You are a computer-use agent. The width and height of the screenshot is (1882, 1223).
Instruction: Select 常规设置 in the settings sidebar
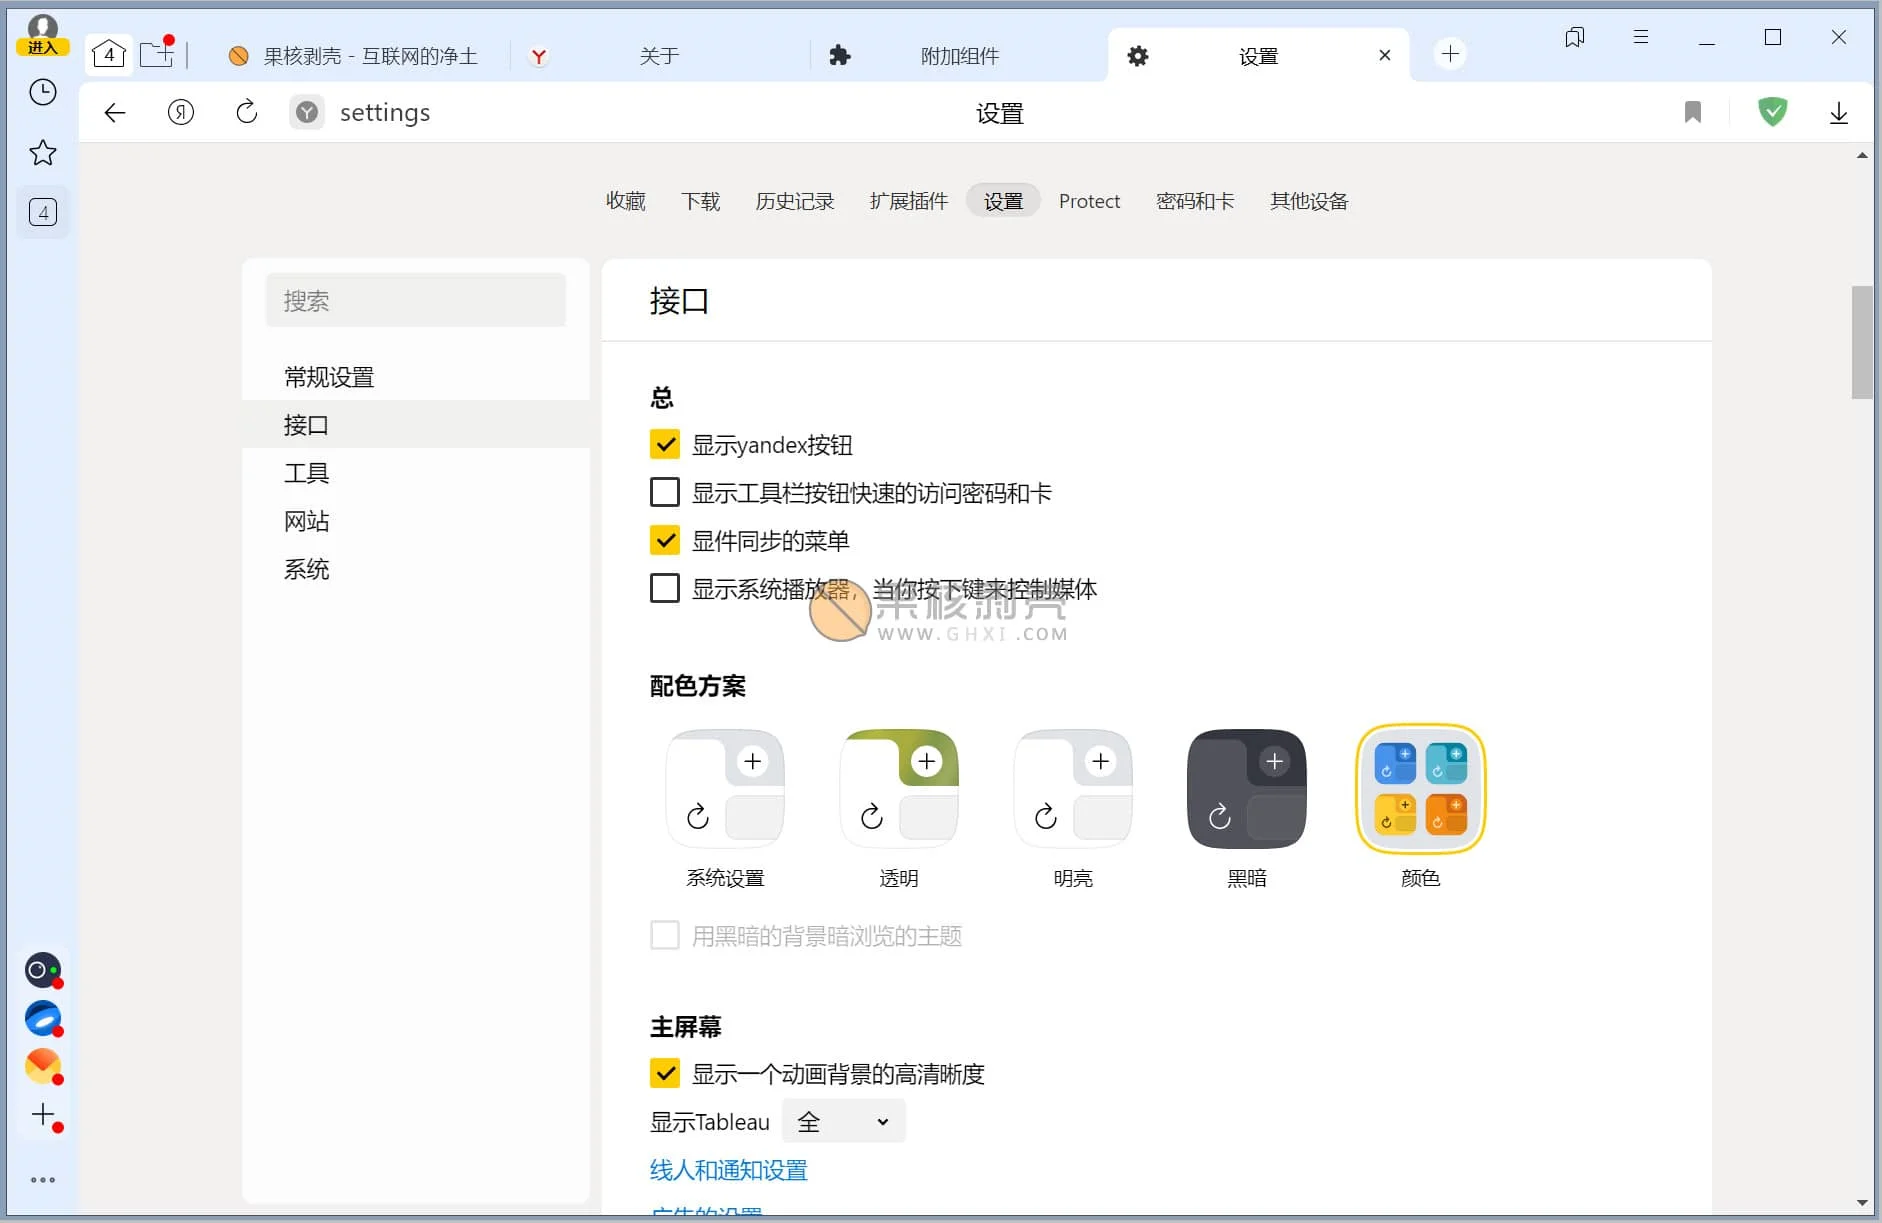[416, 377]
